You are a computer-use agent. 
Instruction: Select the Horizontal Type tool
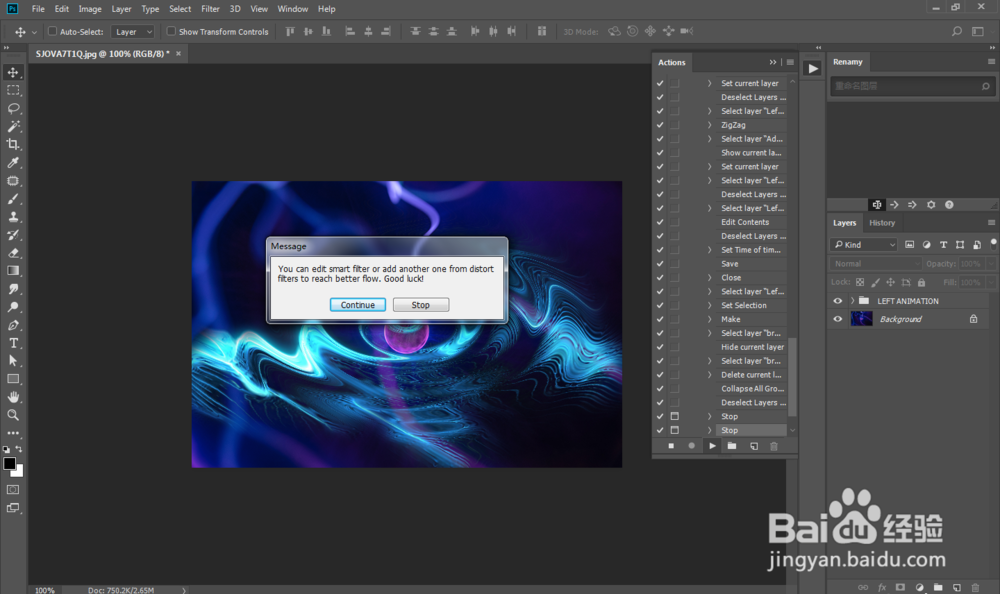pyautogui.click(x=13, y=343)
